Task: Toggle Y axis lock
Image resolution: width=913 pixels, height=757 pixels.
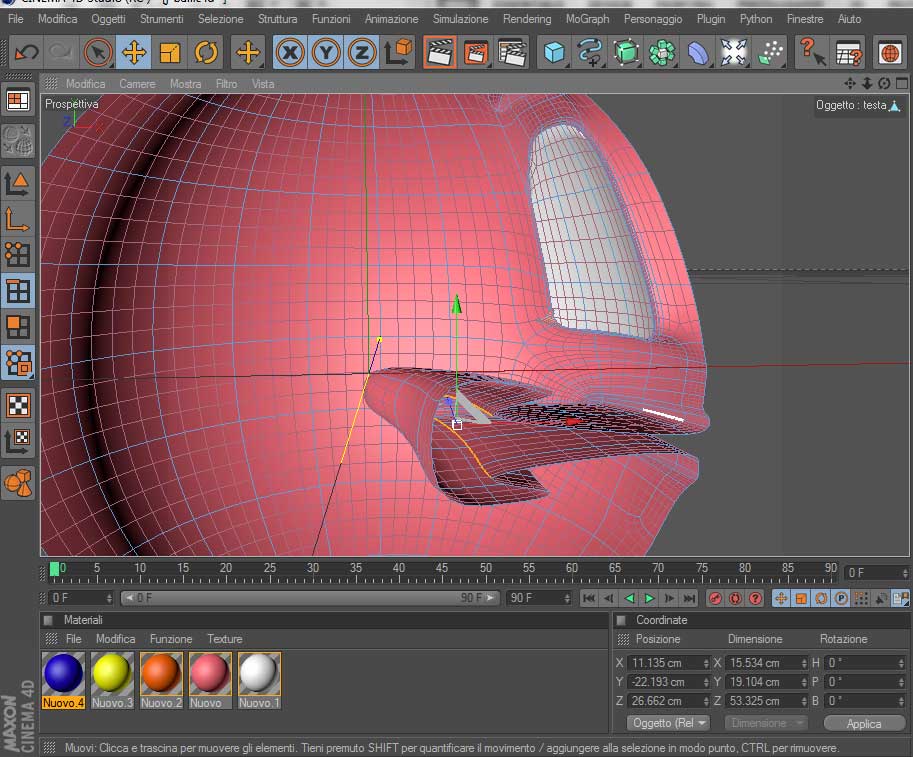Action: click(x=326, y=52)
